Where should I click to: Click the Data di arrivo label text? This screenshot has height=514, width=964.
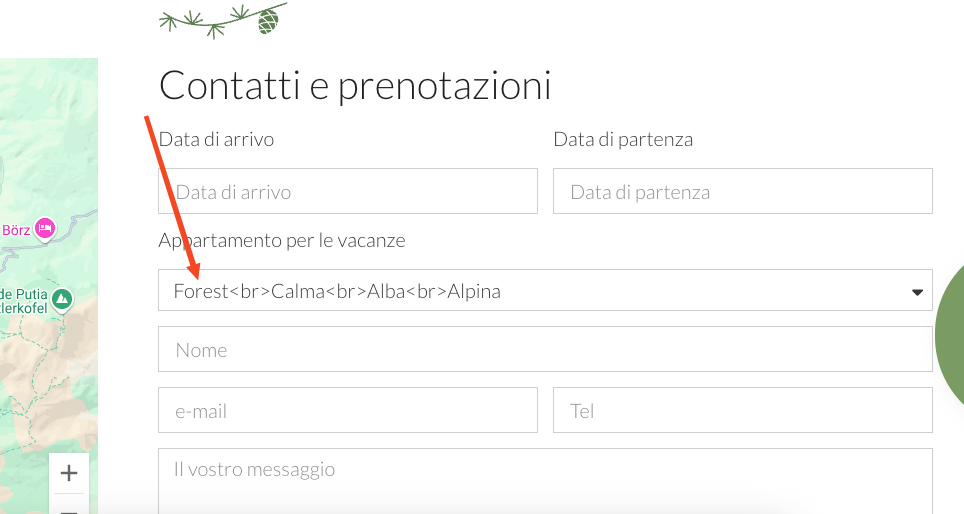point(216,140)
